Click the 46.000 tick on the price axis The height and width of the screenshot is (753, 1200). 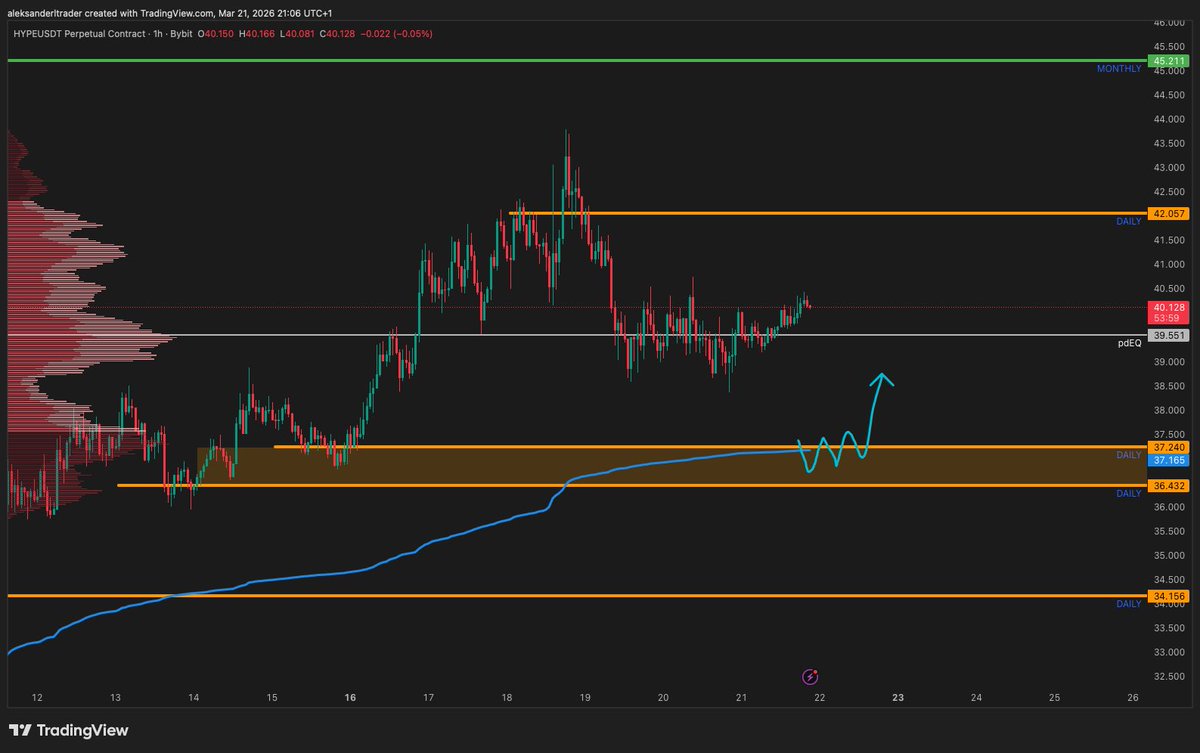point(1169,22)
